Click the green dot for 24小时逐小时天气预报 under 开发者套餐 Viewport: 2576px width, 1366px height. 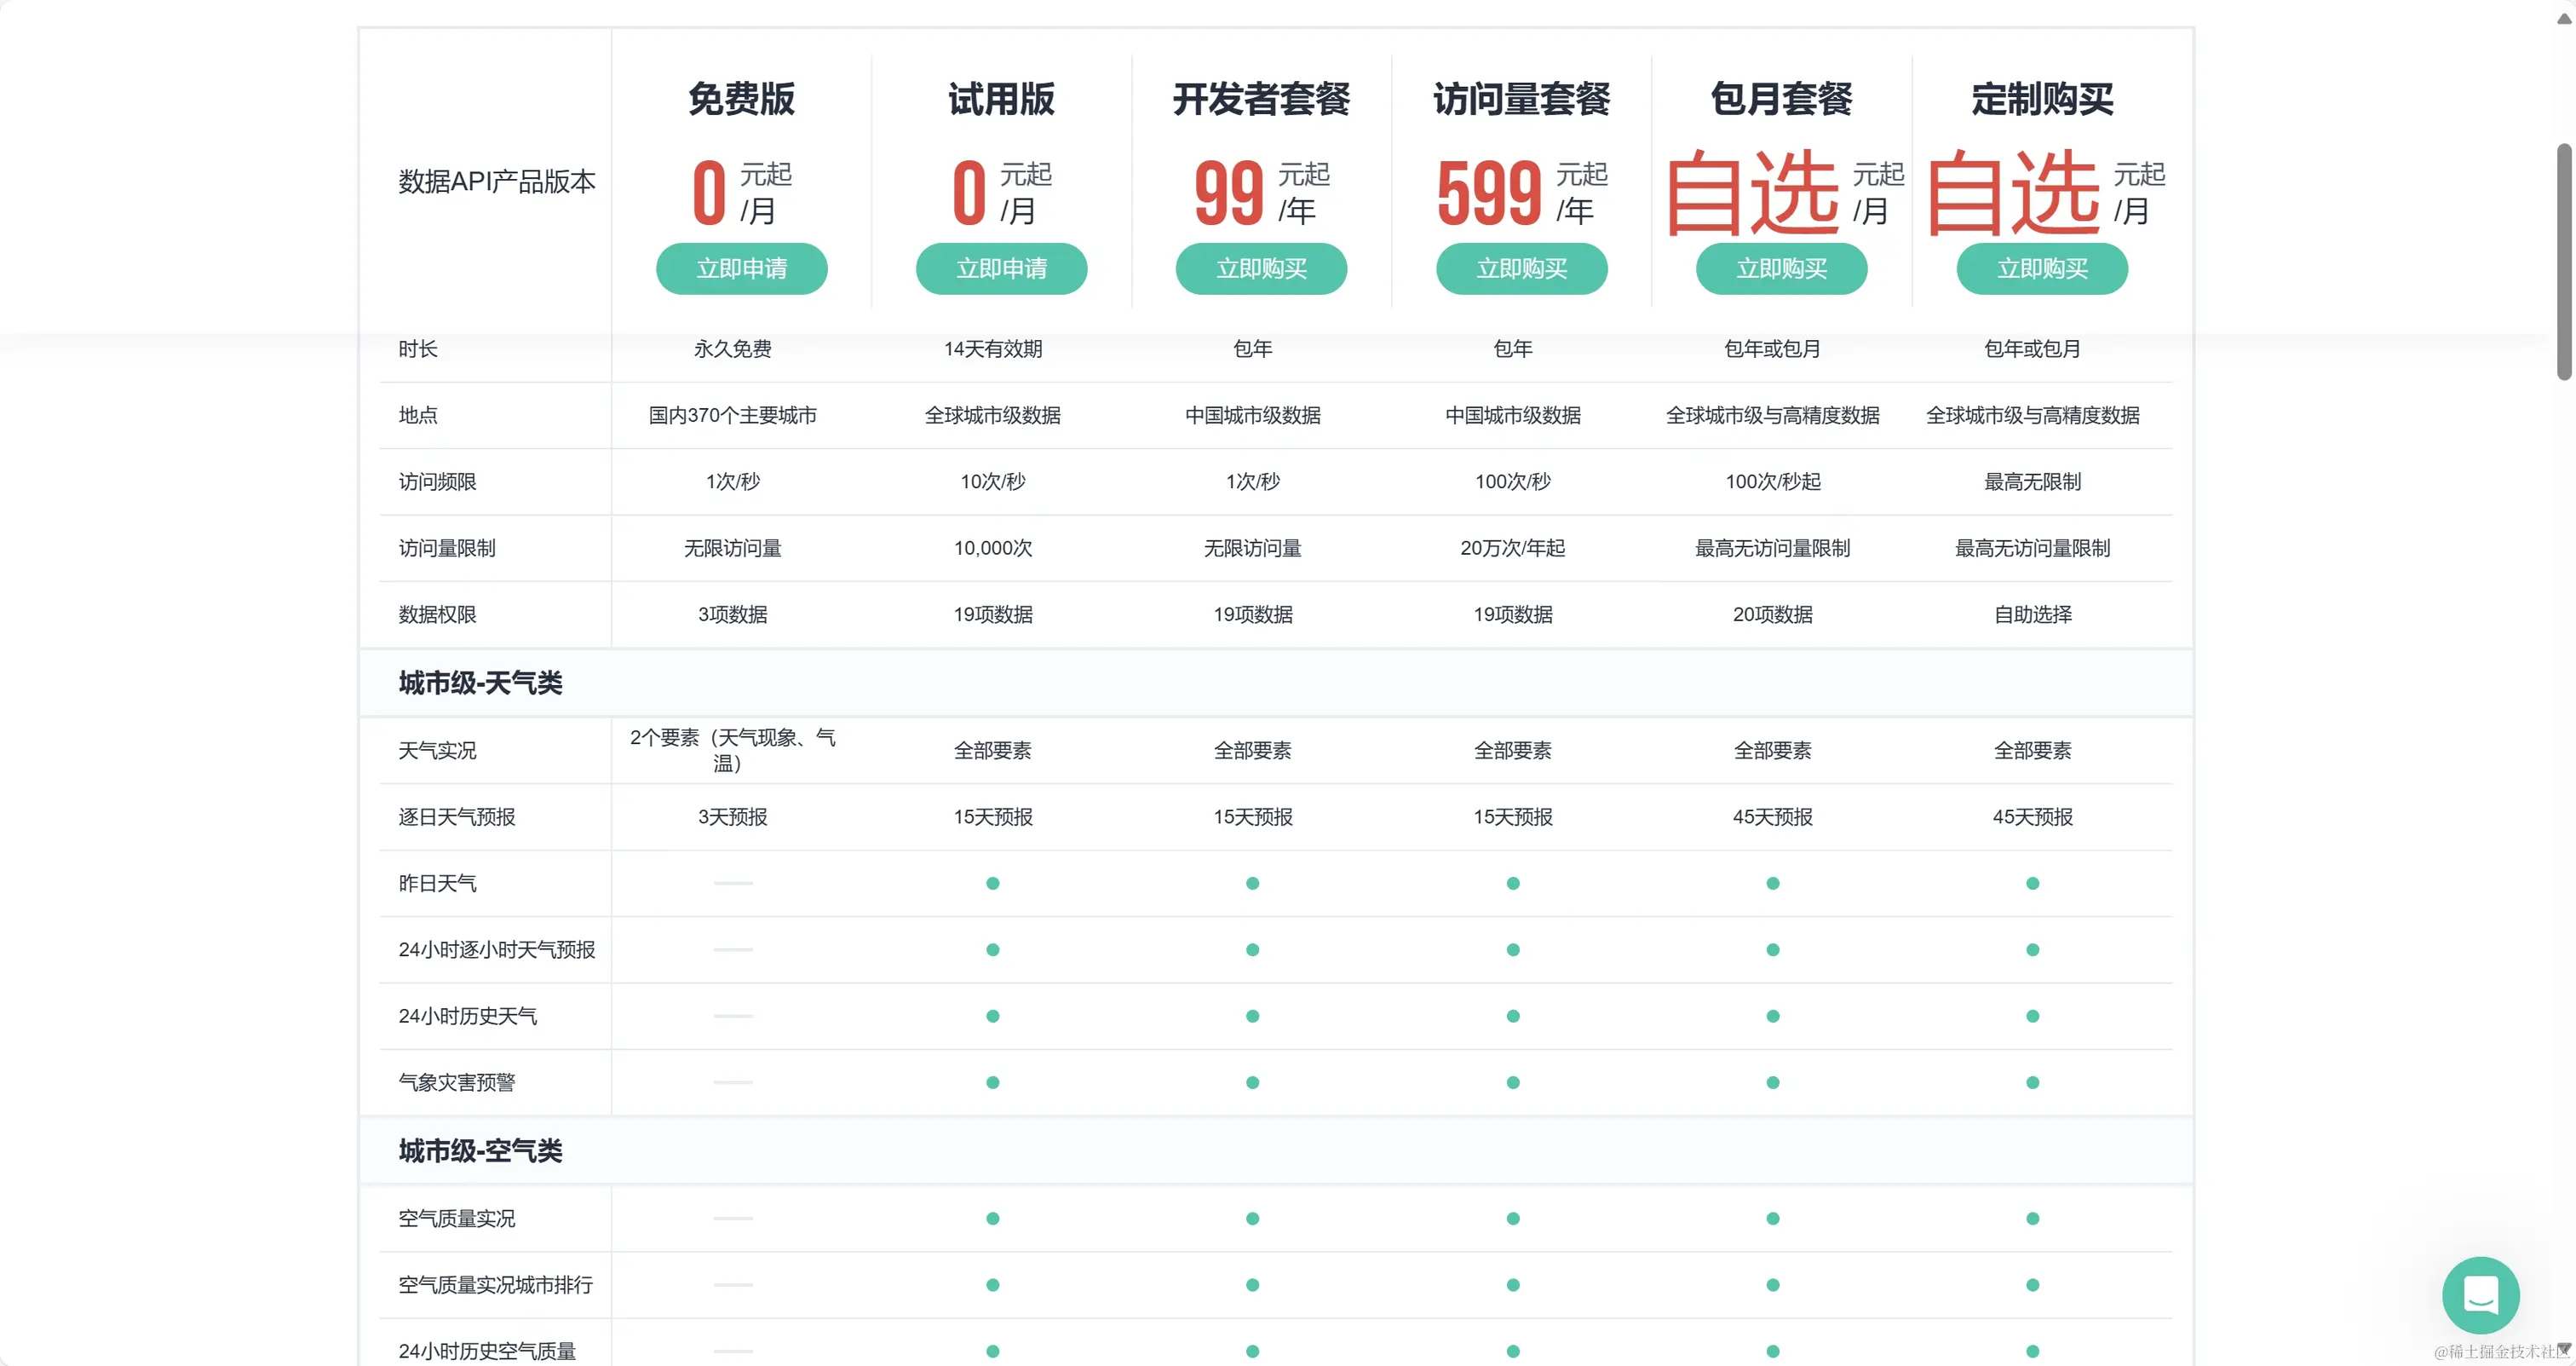point(1252,949)
